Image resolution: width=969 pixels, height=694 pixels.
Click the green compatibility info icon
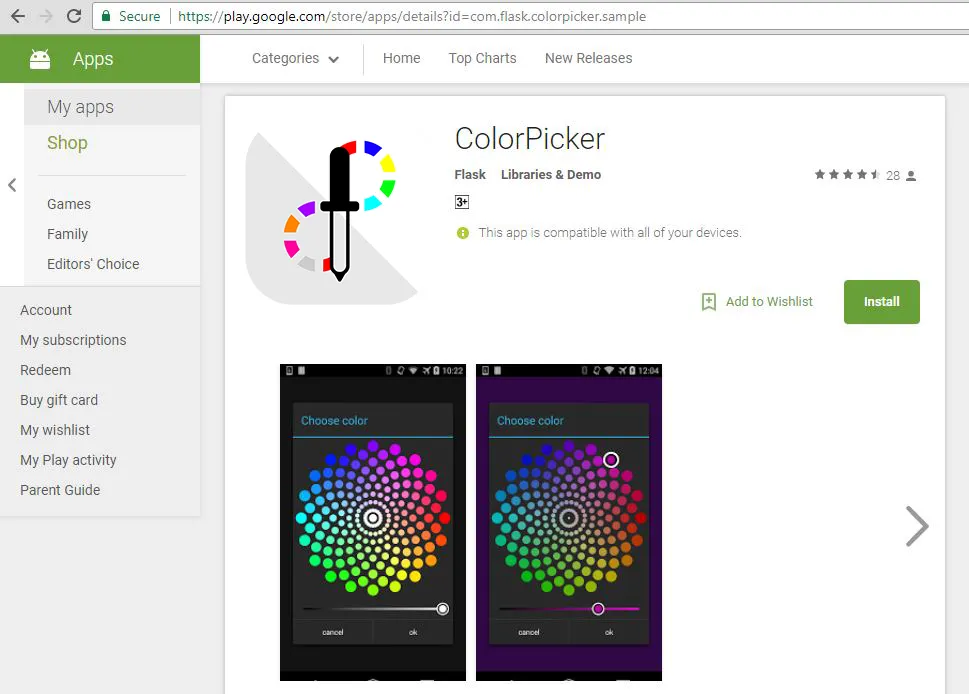pos(462,233)
